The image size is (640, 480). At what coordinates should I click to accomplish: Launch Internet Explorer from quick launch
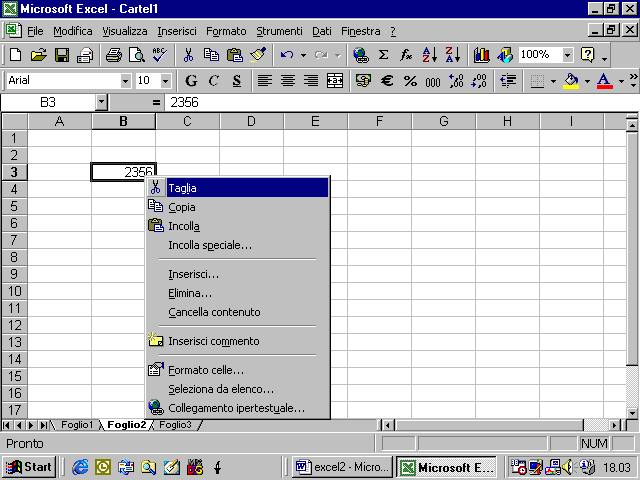tap(80, 467)
